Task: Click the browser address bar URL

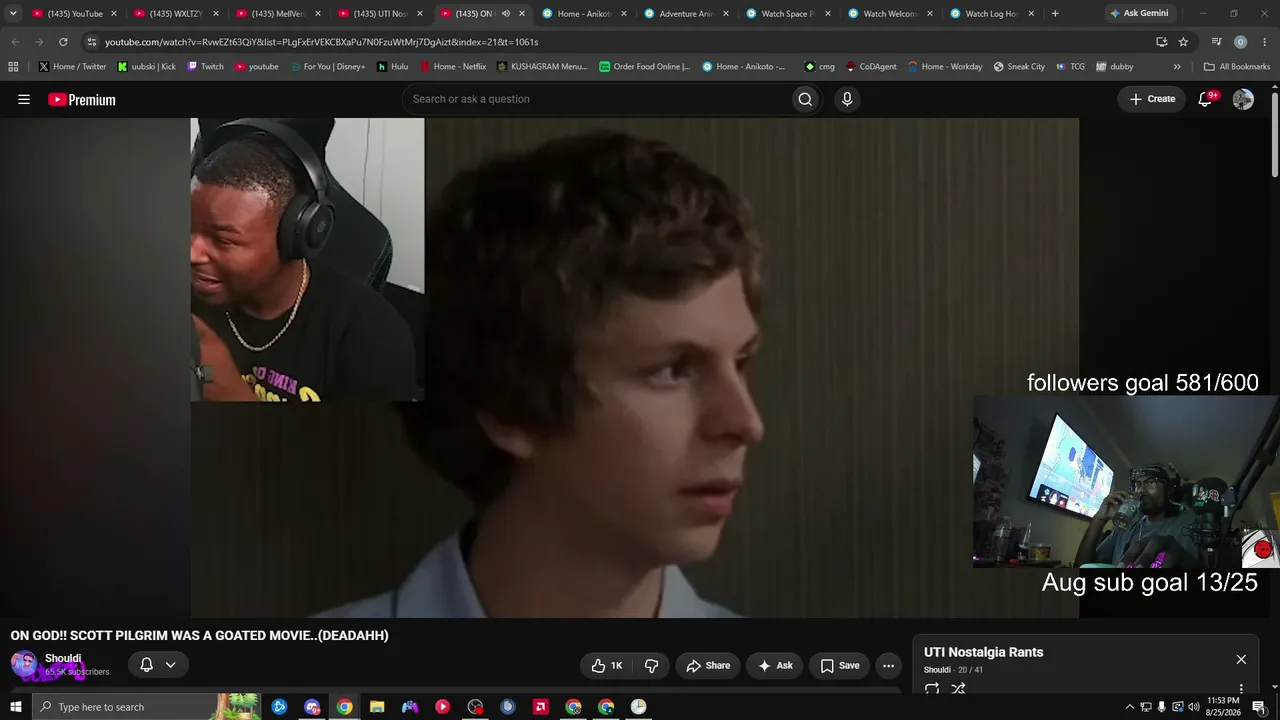Action: pos(322,42)
